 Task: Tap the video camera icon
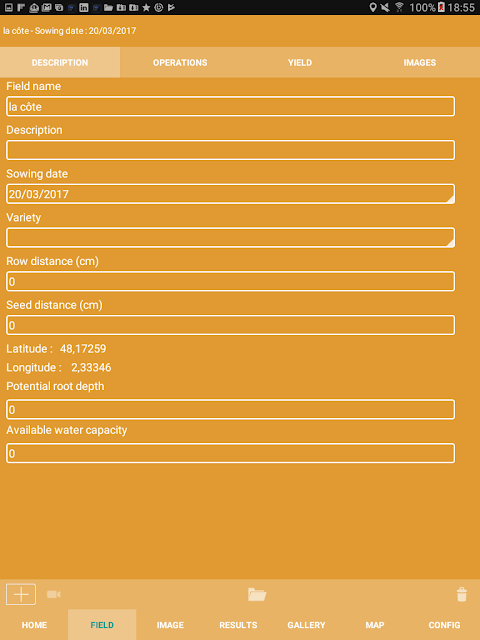pyautogui.click(x=53, y=594)
